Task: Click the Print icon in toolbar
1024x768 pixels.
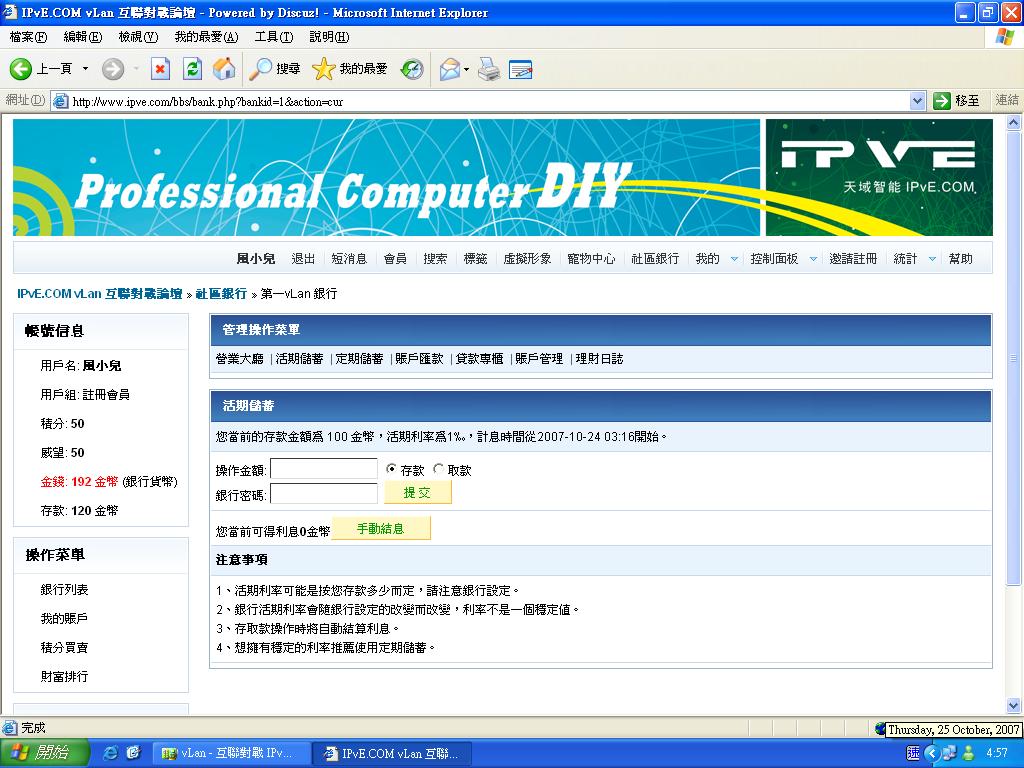Action: tap(488, 69)
